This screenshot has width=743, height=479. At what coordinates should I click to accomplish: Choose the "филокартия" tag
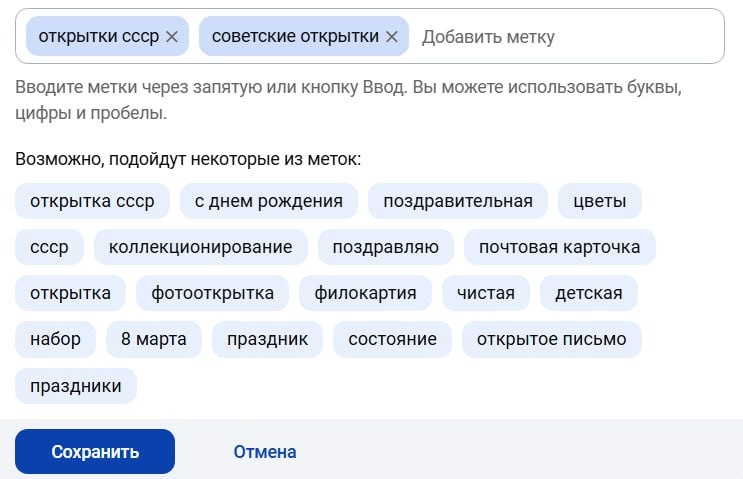[x=365, y=293]
